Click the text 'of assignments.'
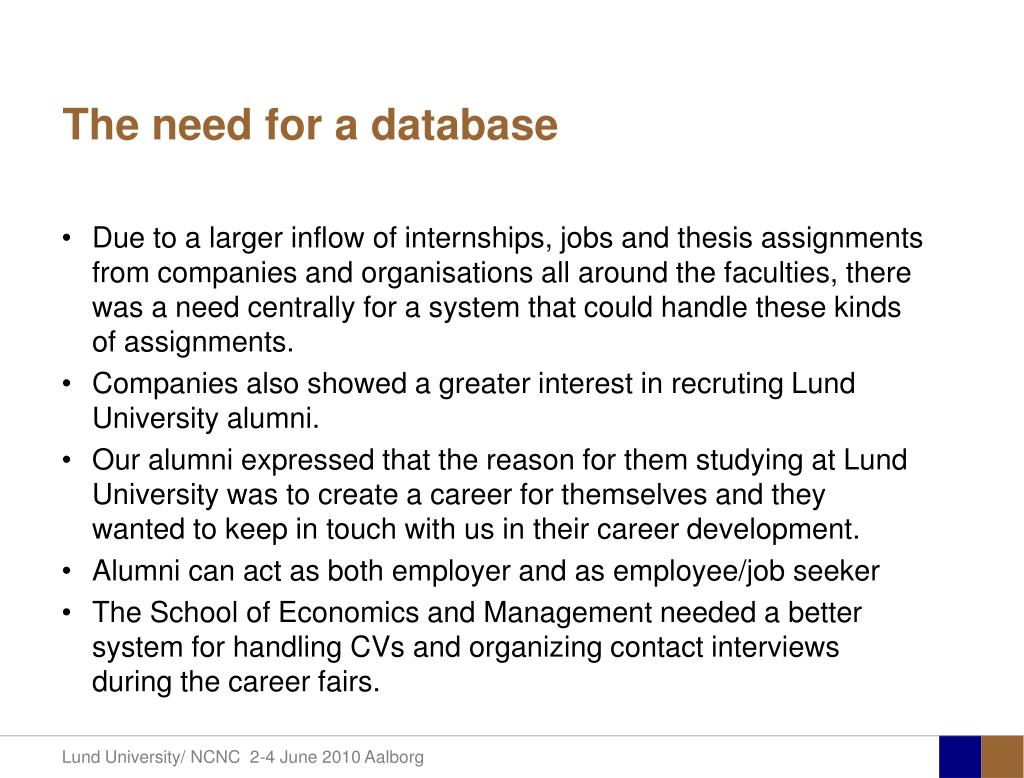 tap(193, 342)
